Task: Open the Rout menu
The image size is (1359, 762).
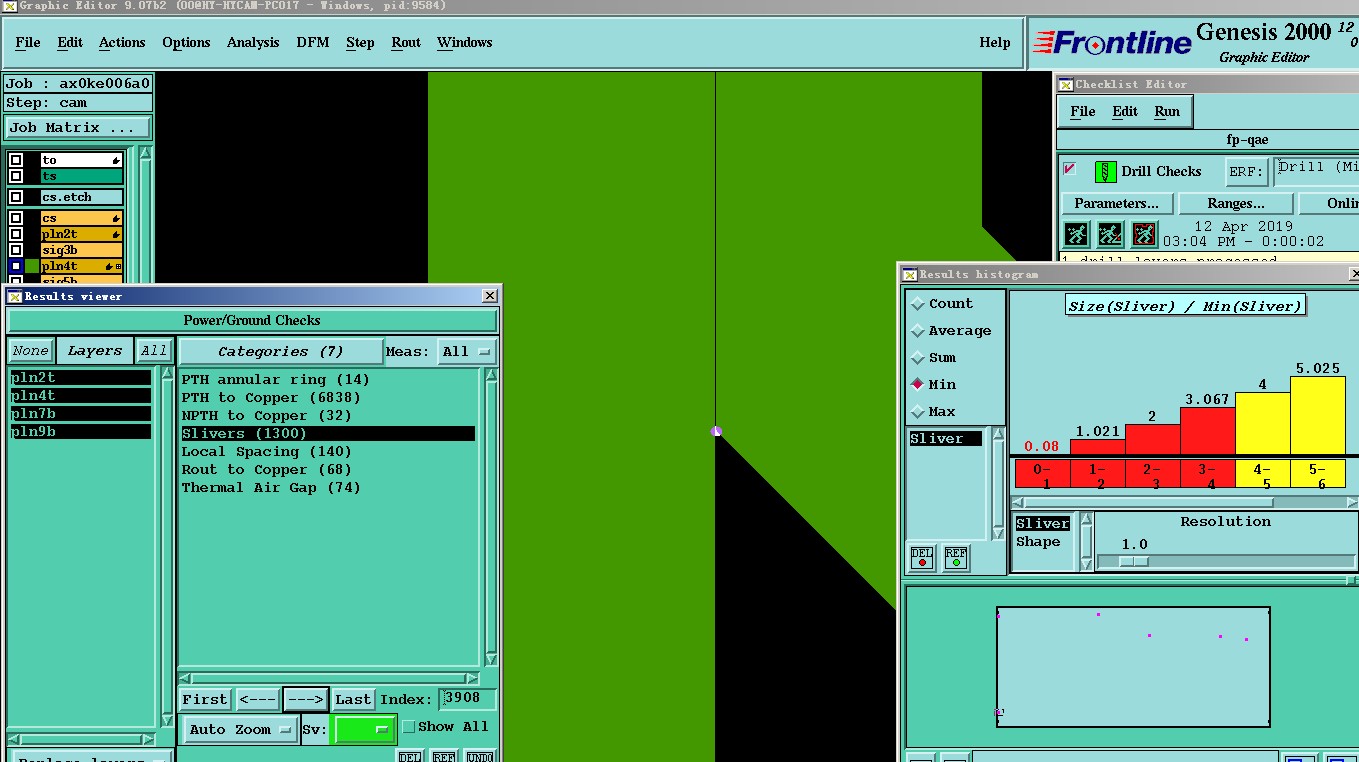Action: point(406,42)
